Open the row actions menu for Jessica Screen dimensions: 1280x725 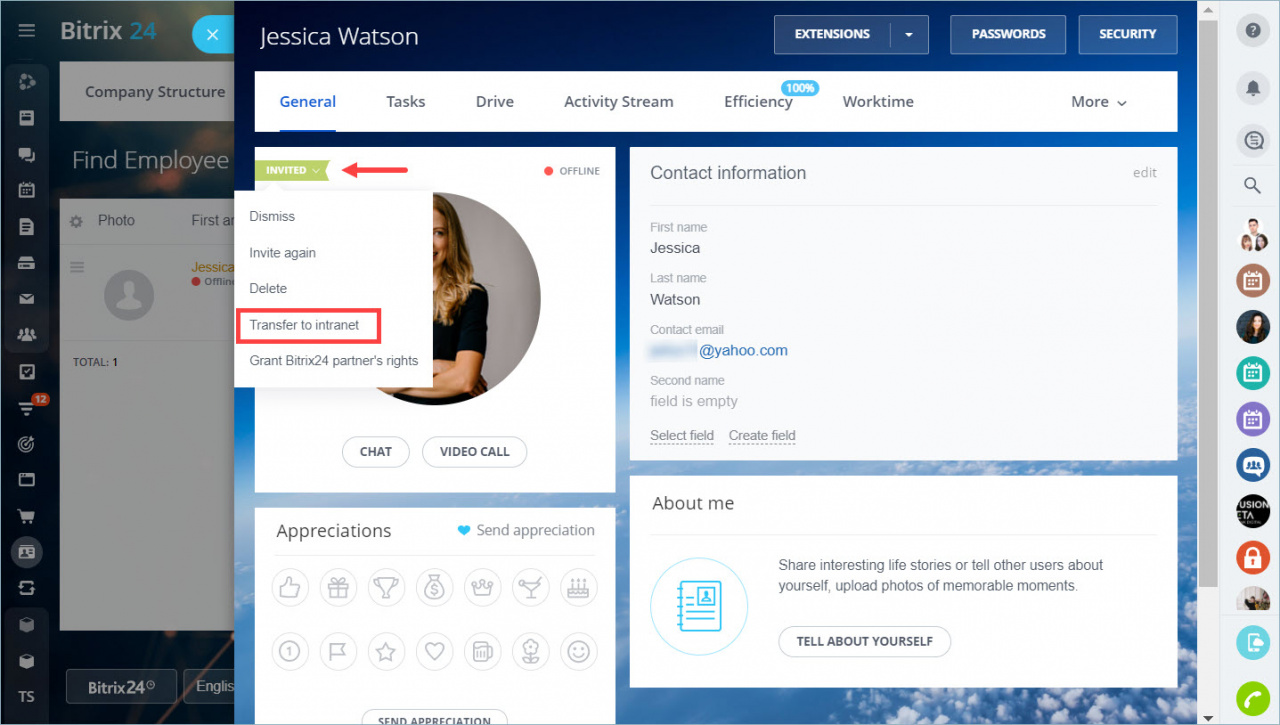[77, 268]
